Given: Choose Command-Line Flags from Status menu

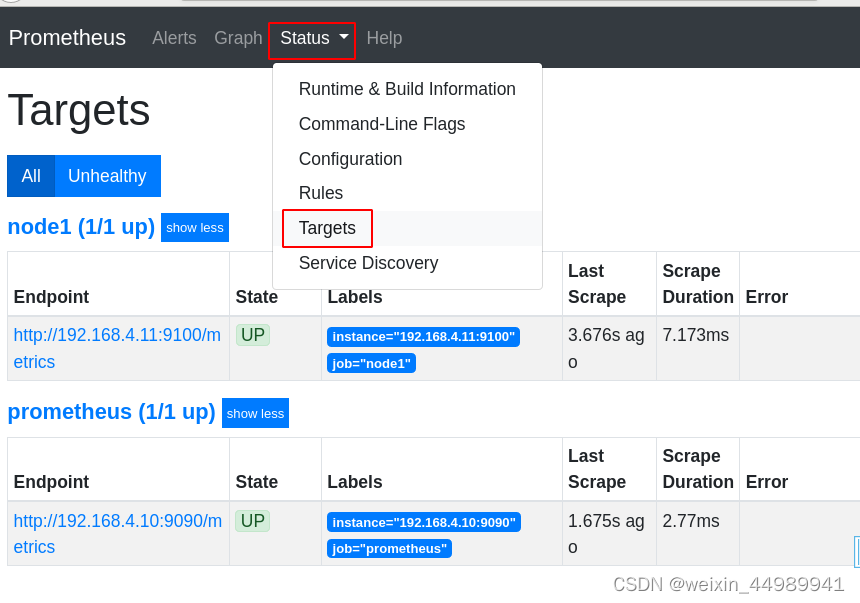Looking at the screenshot, I should click(x=407, y=124).
